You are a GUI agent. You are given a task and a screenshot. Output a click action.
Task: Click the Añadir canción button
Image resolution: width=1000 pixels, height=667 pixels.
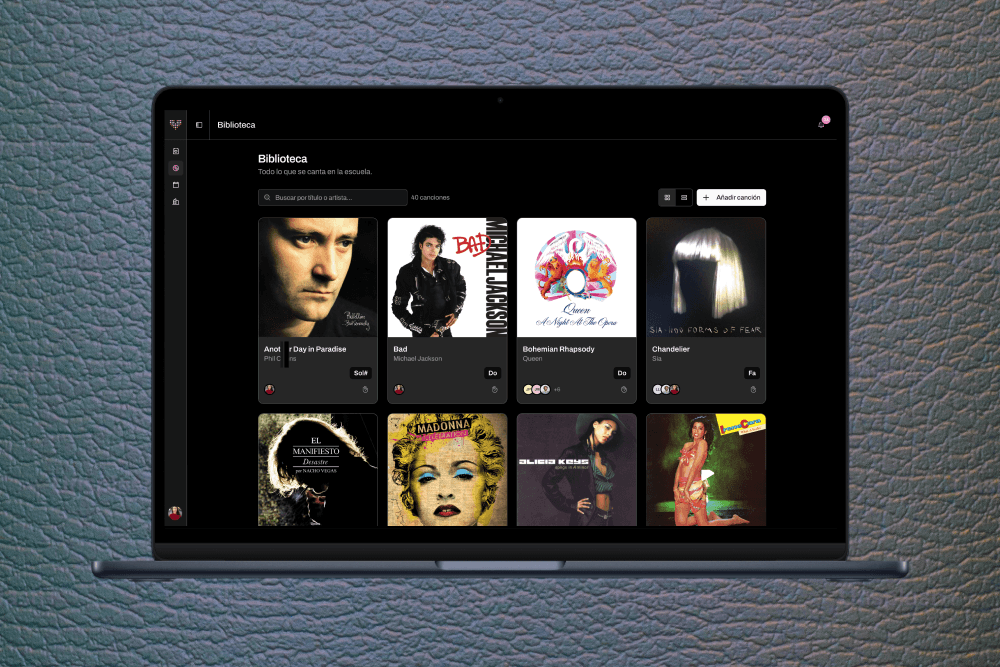[x=732, y=198]
